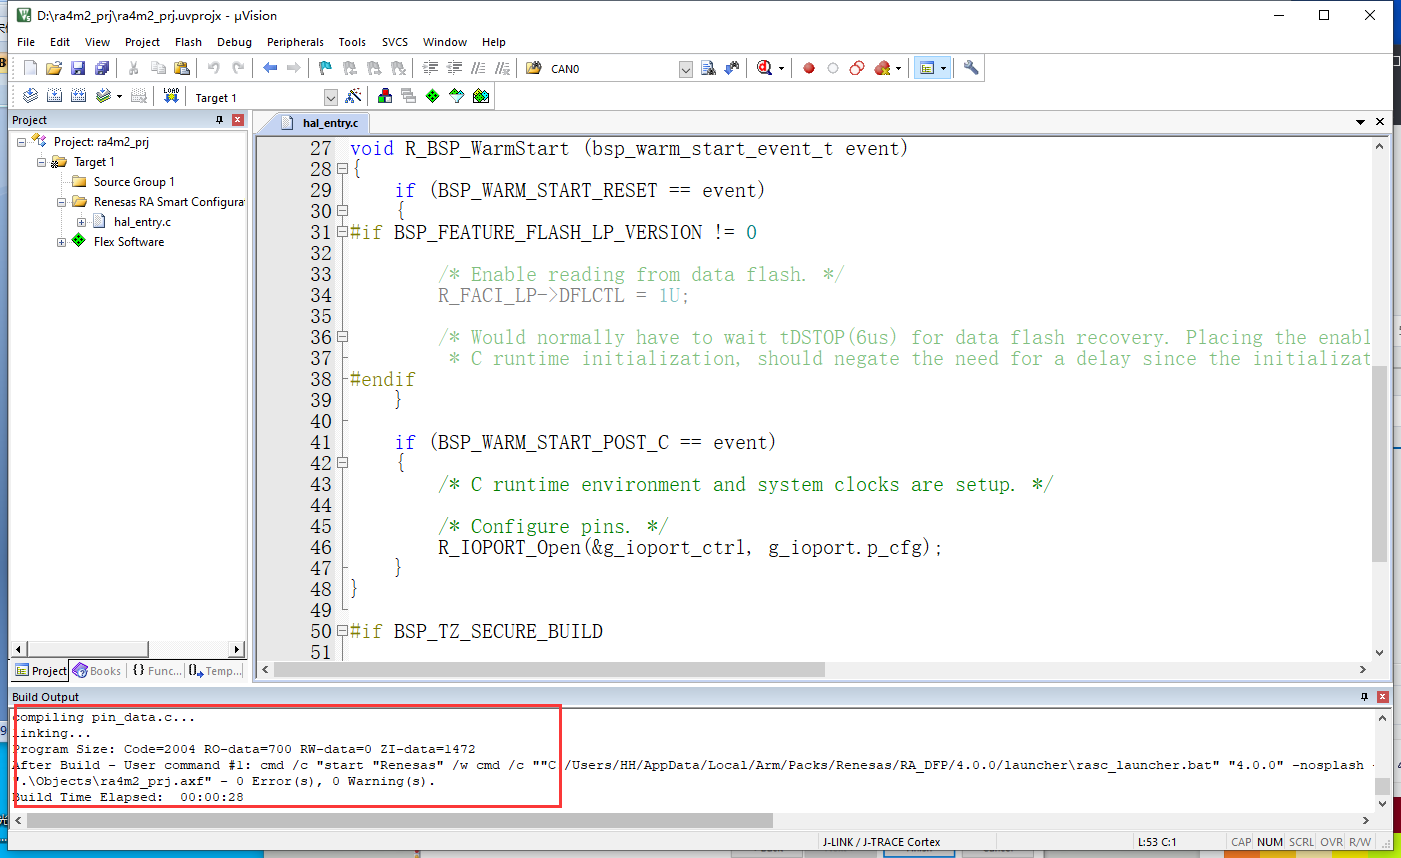This screenshot has height=858, width=1401.
Task: Open the CAN0 find combo box dropdown
Action: [686, 69]
